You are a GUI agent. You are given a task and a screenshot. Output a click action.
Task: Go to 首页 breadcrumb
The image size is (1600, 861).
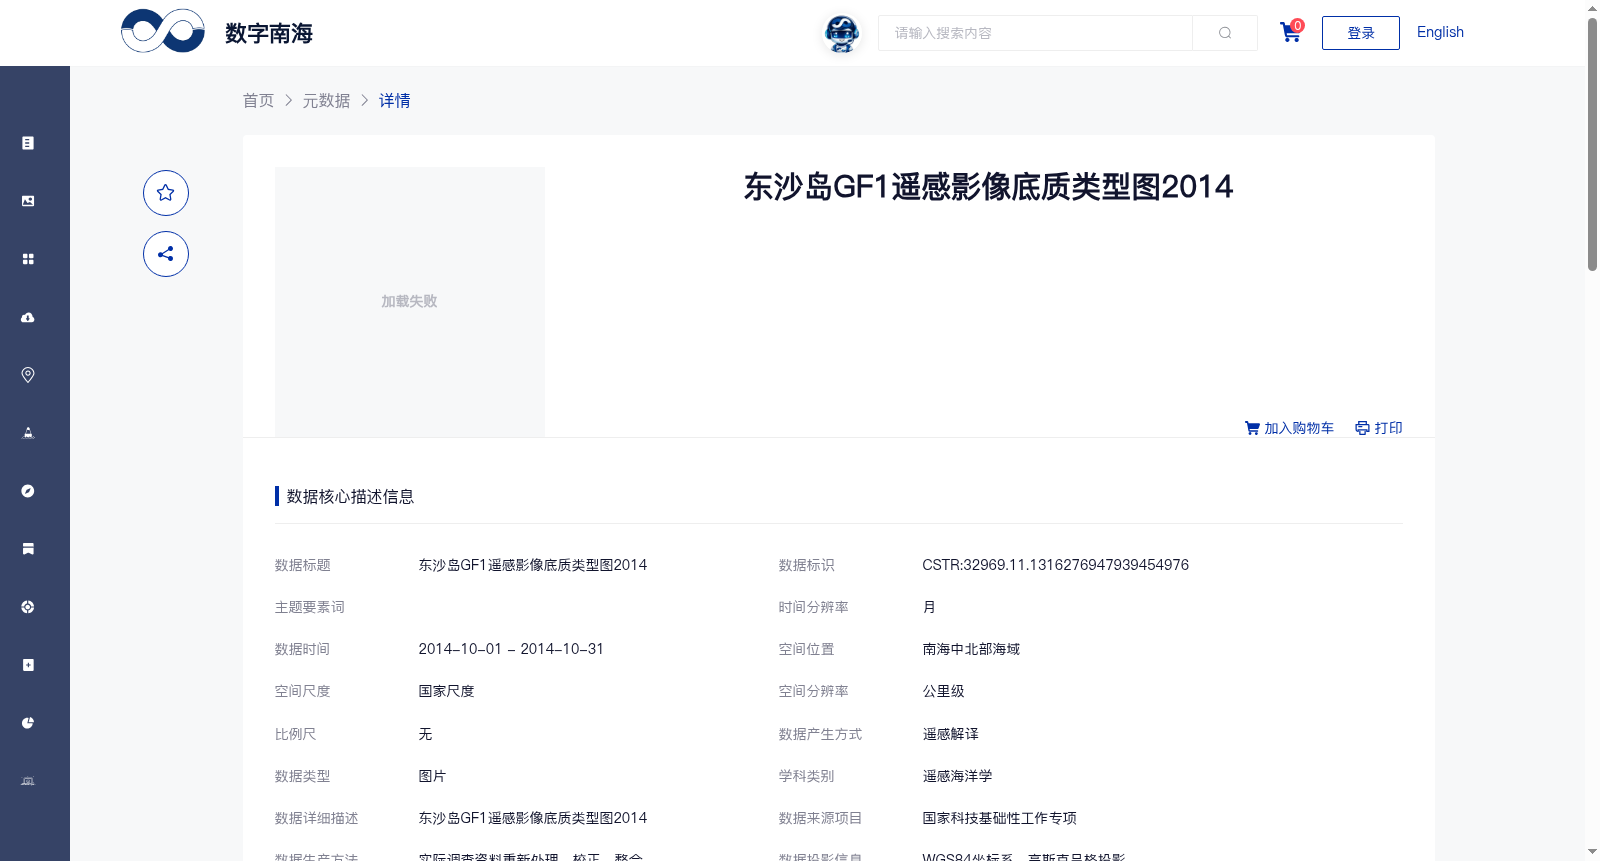coord(259,101)
